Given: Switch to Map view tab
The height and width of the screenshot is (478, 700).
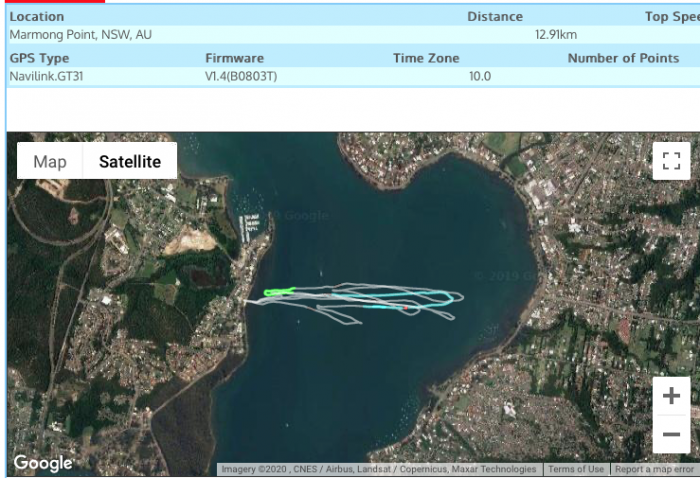Looking at the screenshot, I should tap(50, 161).
